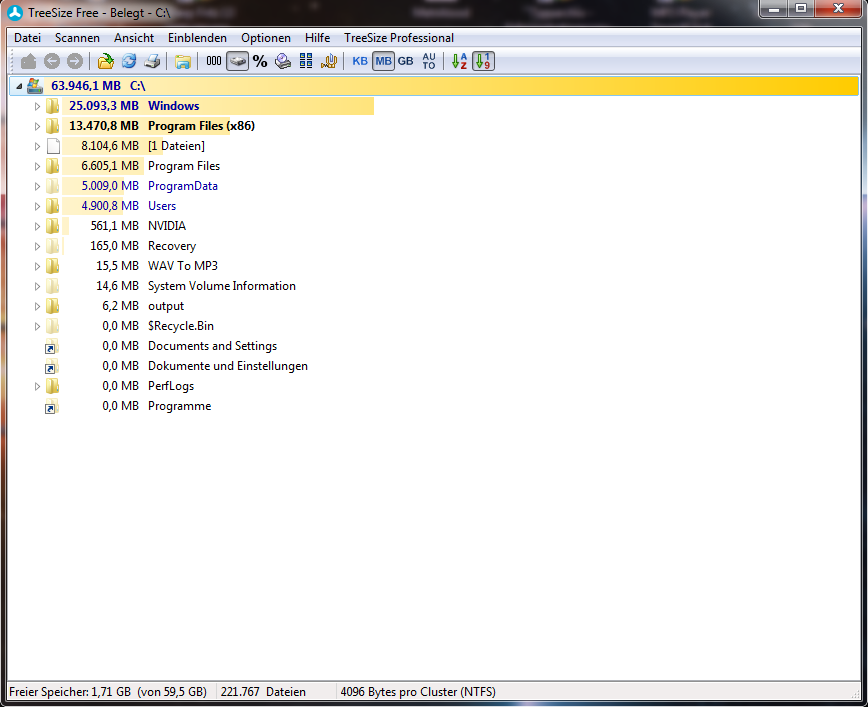Click Freier Speicher status bar text

(x=108, y=691)
